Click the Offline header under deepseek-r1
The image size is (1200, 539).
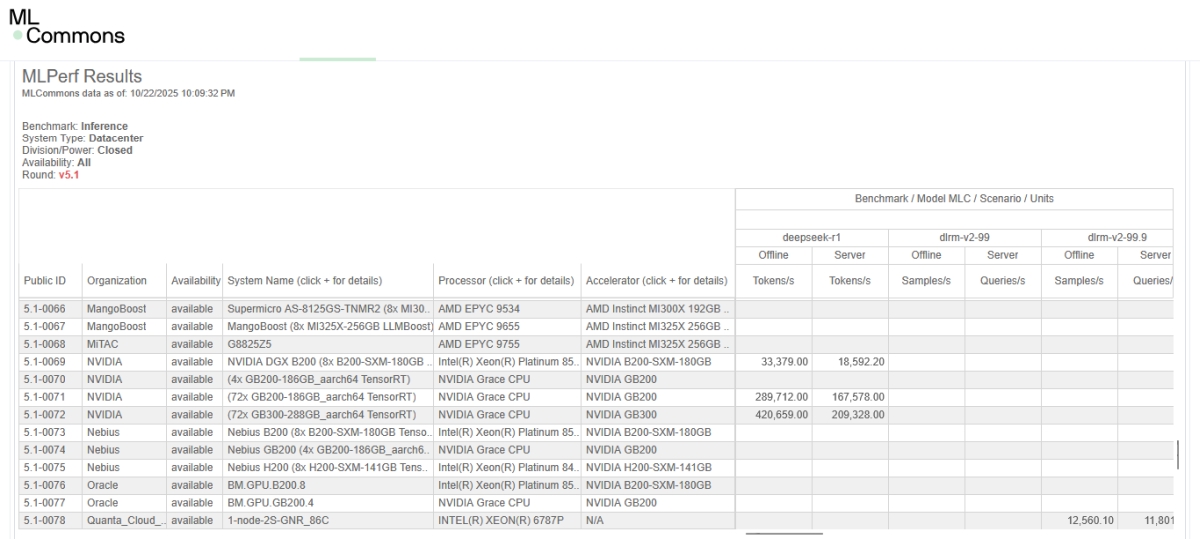[773, 256]
